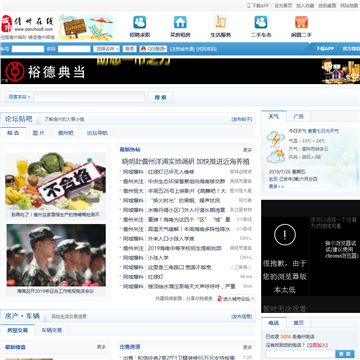Screen dimensions: 360x360
Task: Click the 裕德典当 banner advertisement
Action: [x=180, y=71]
